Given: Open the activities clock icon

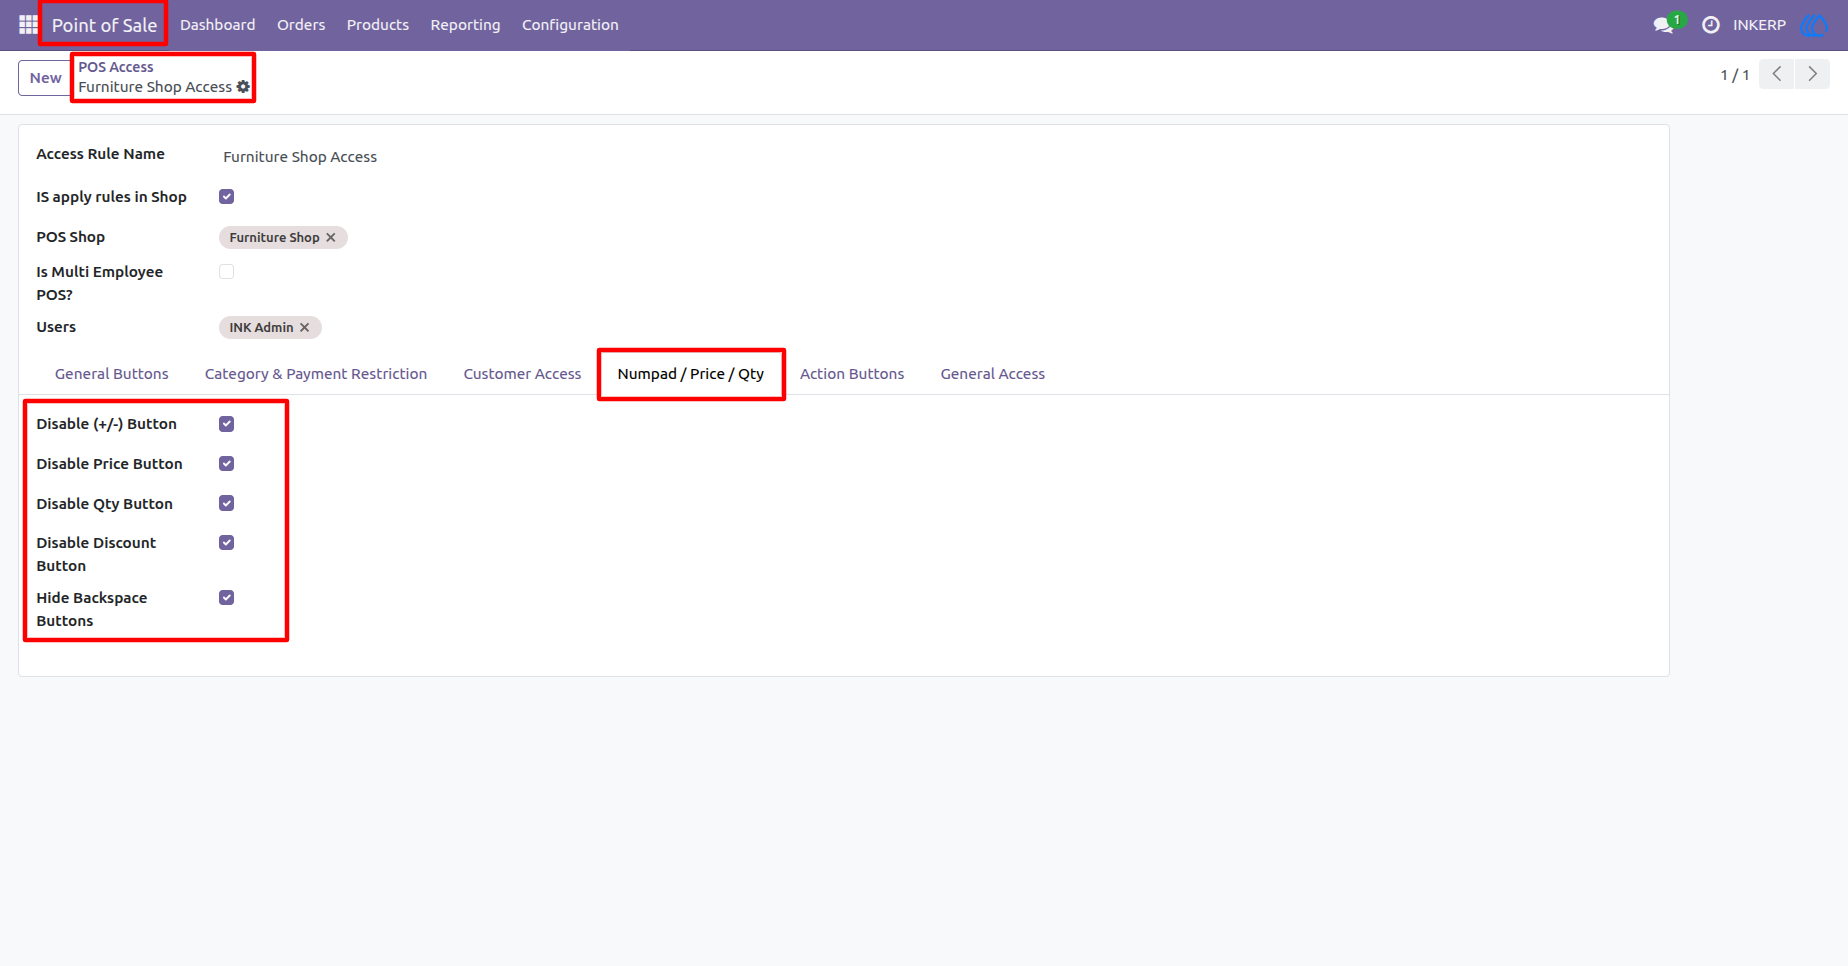Looking at the screenshot, I should [x=1711, y=25].
